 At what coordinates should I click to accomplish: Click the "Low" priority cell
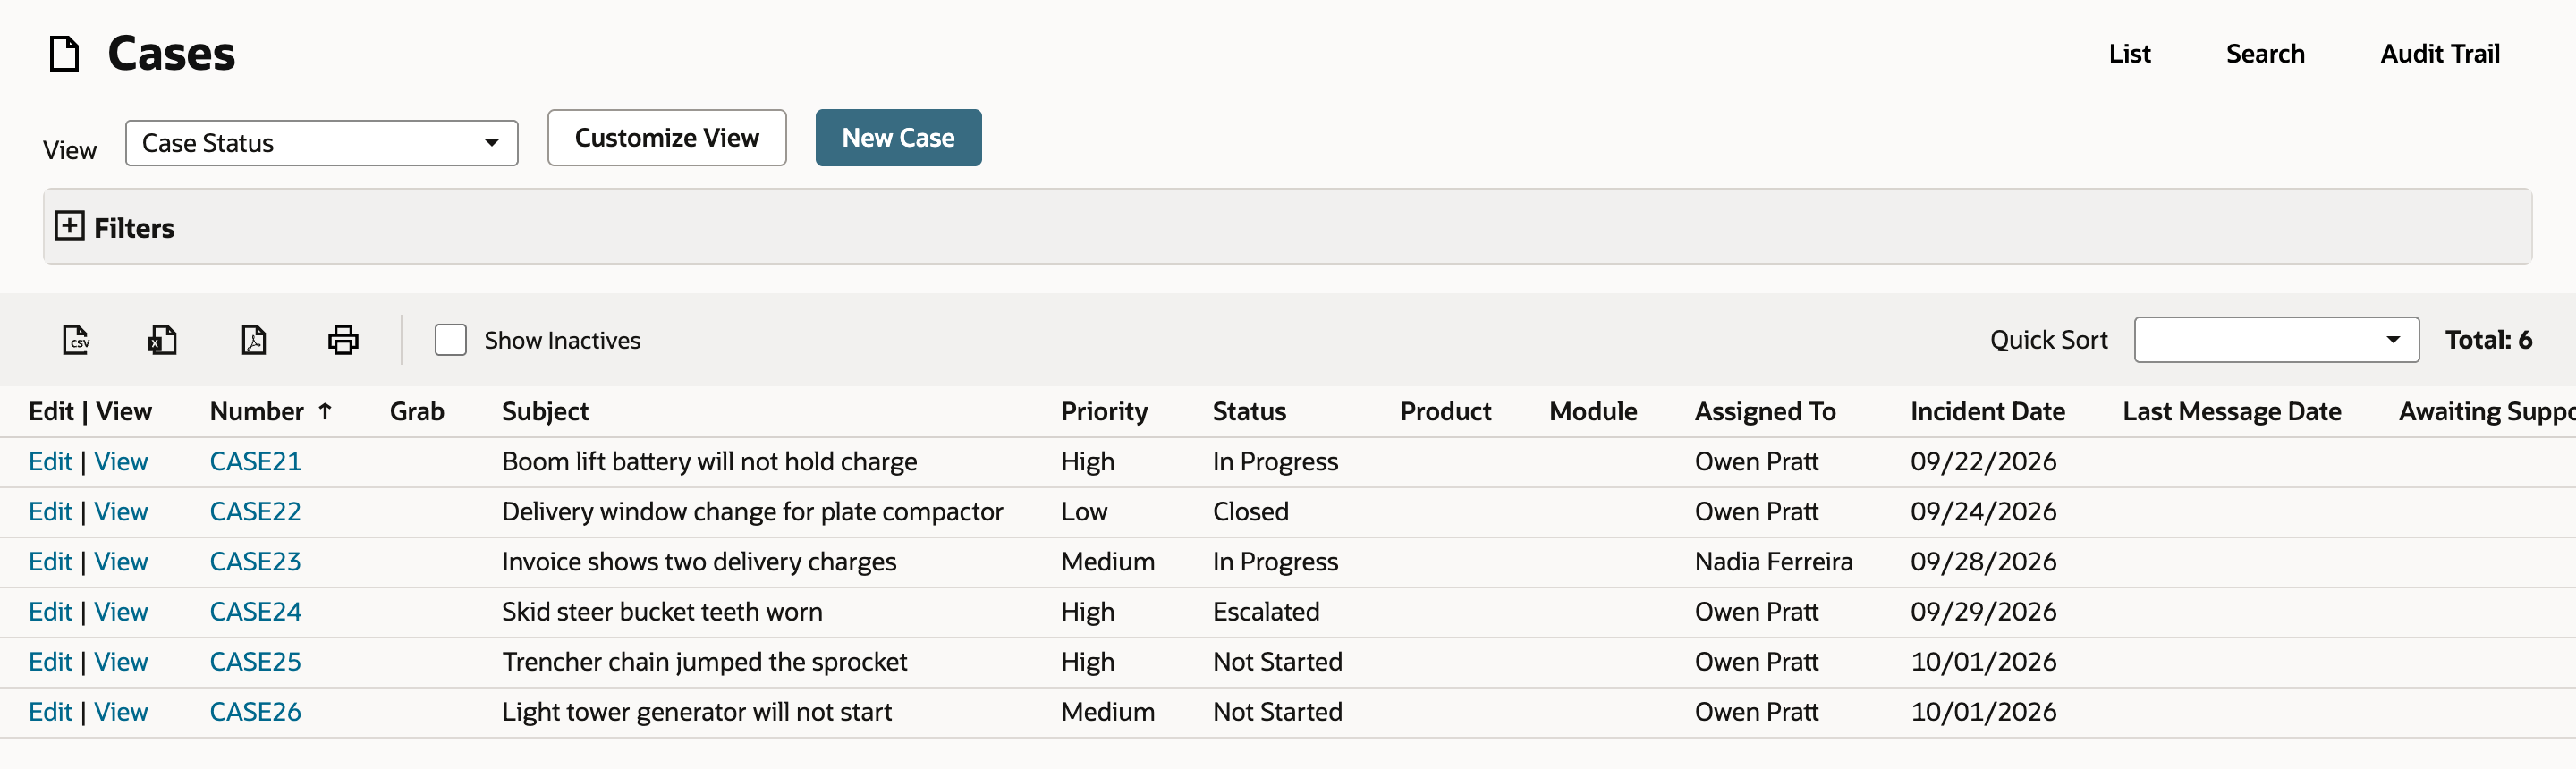1084,511
